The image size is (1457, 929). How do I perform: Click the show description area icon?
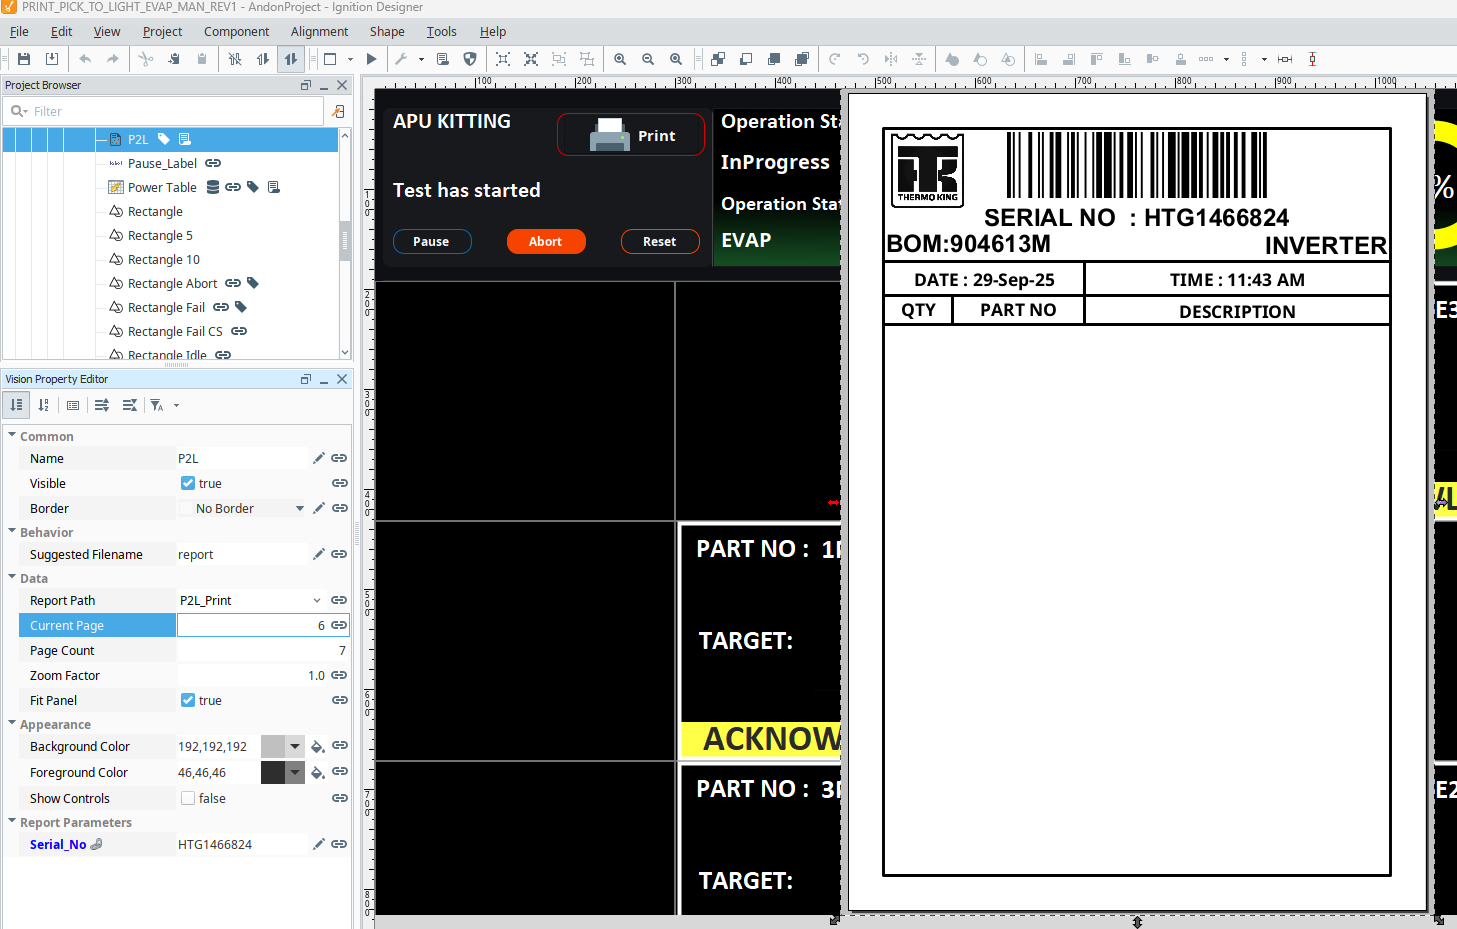point(73,405)
